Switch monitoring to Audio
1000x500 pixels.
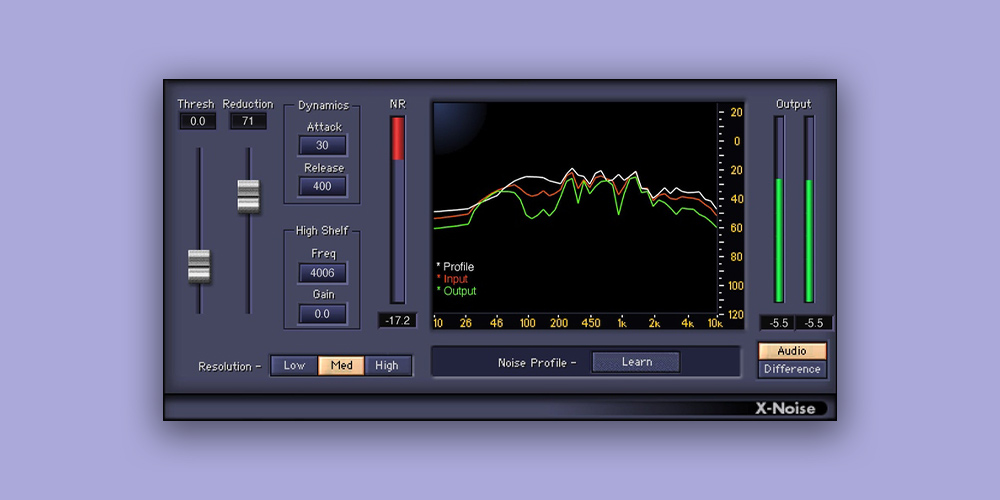[x=792, y=351]
